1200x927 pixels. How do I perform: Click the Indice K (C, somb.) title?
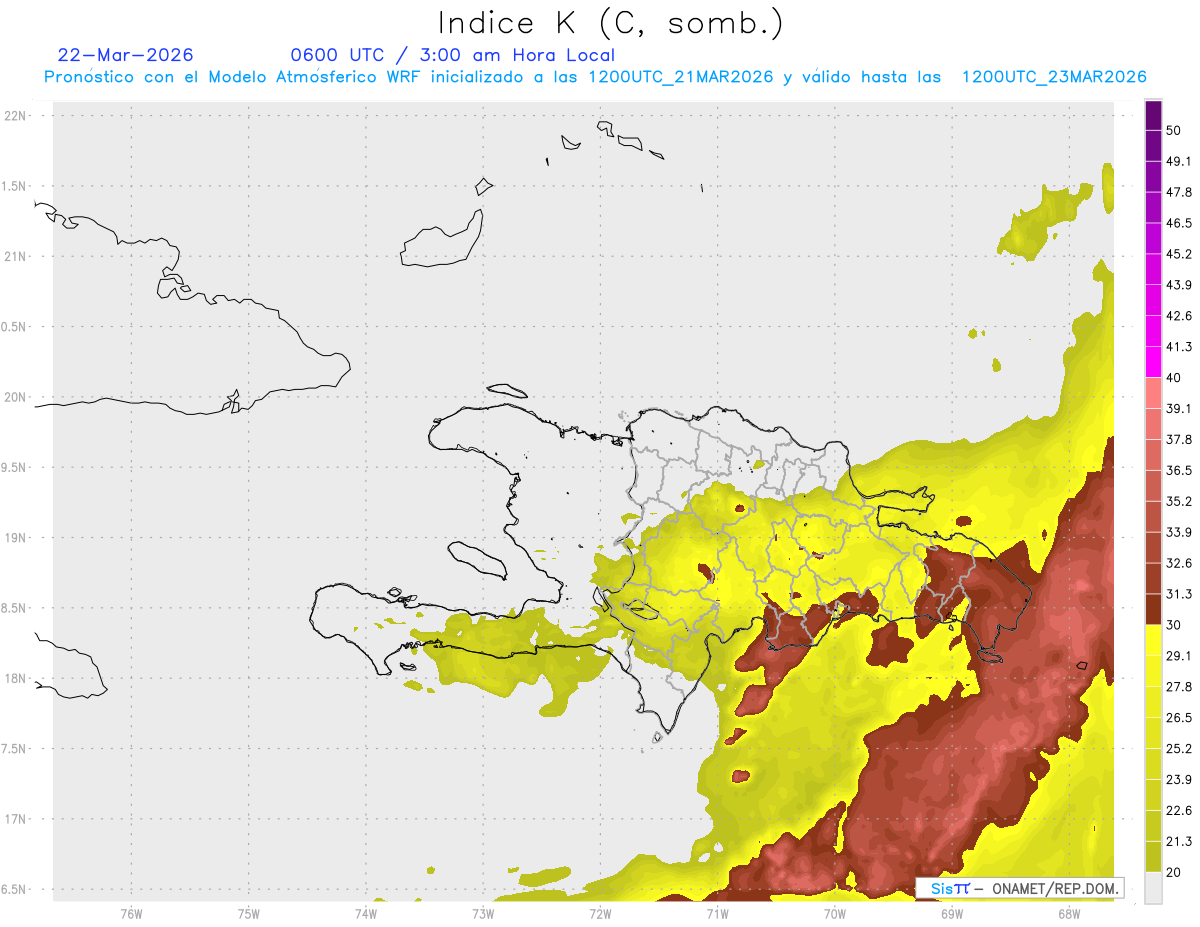(x=611, y=23)
